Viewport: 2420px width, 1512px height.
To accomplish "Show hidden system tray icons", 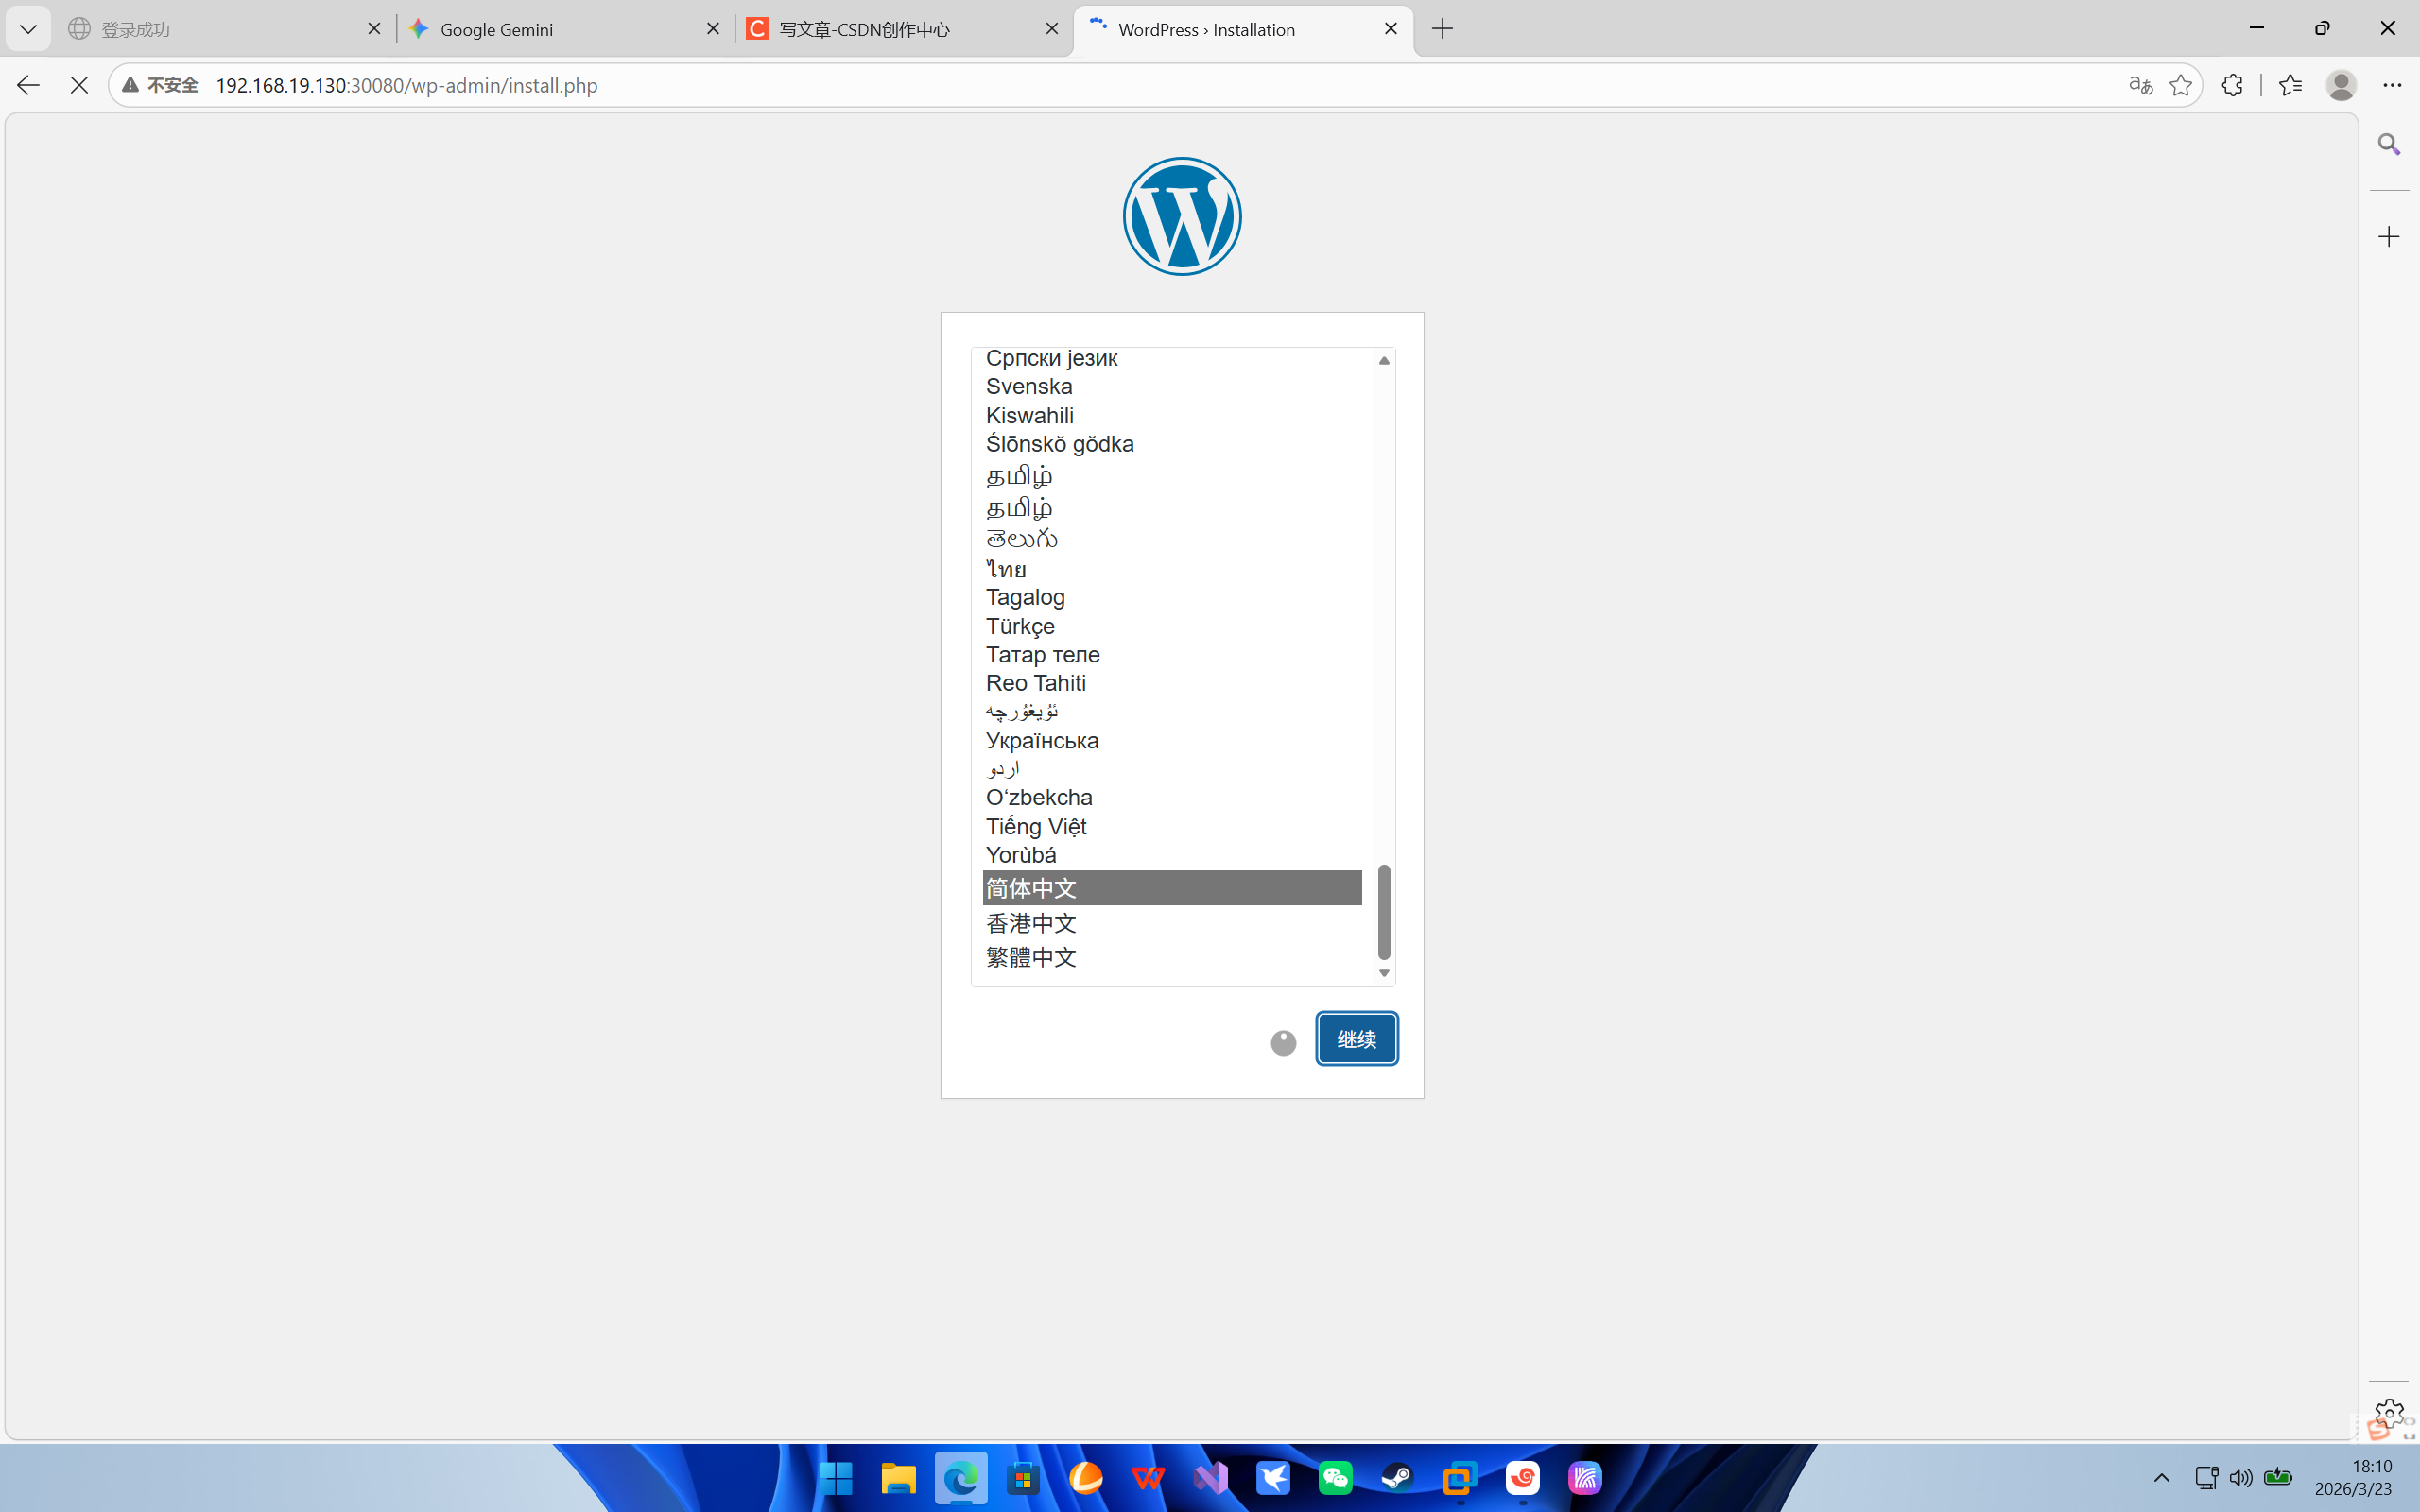I will [x=2161, y=1478].
